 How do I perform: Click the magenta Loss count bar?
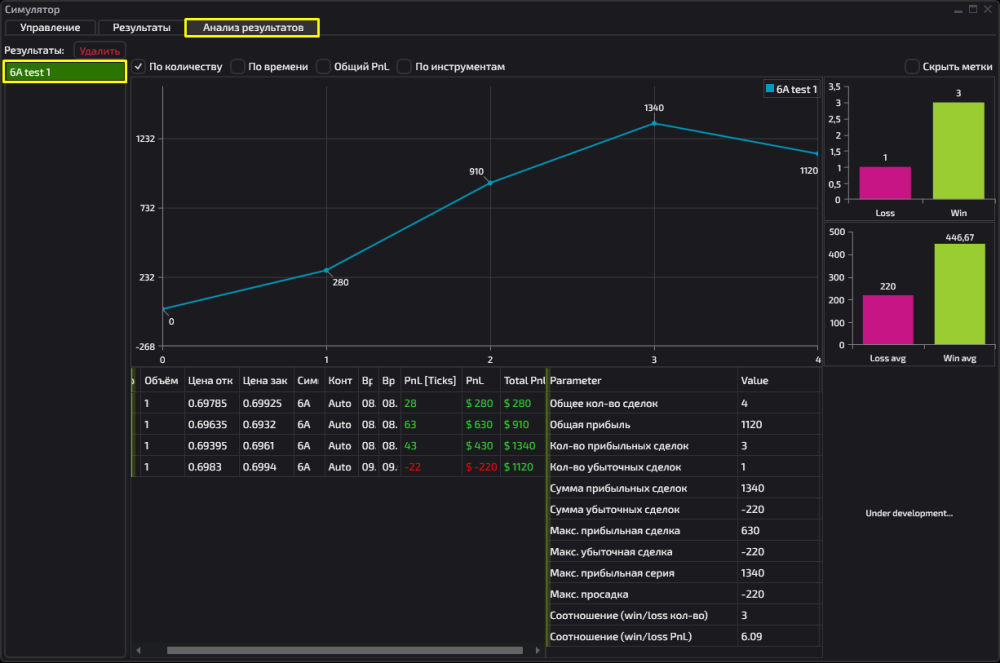pos(885,183)
